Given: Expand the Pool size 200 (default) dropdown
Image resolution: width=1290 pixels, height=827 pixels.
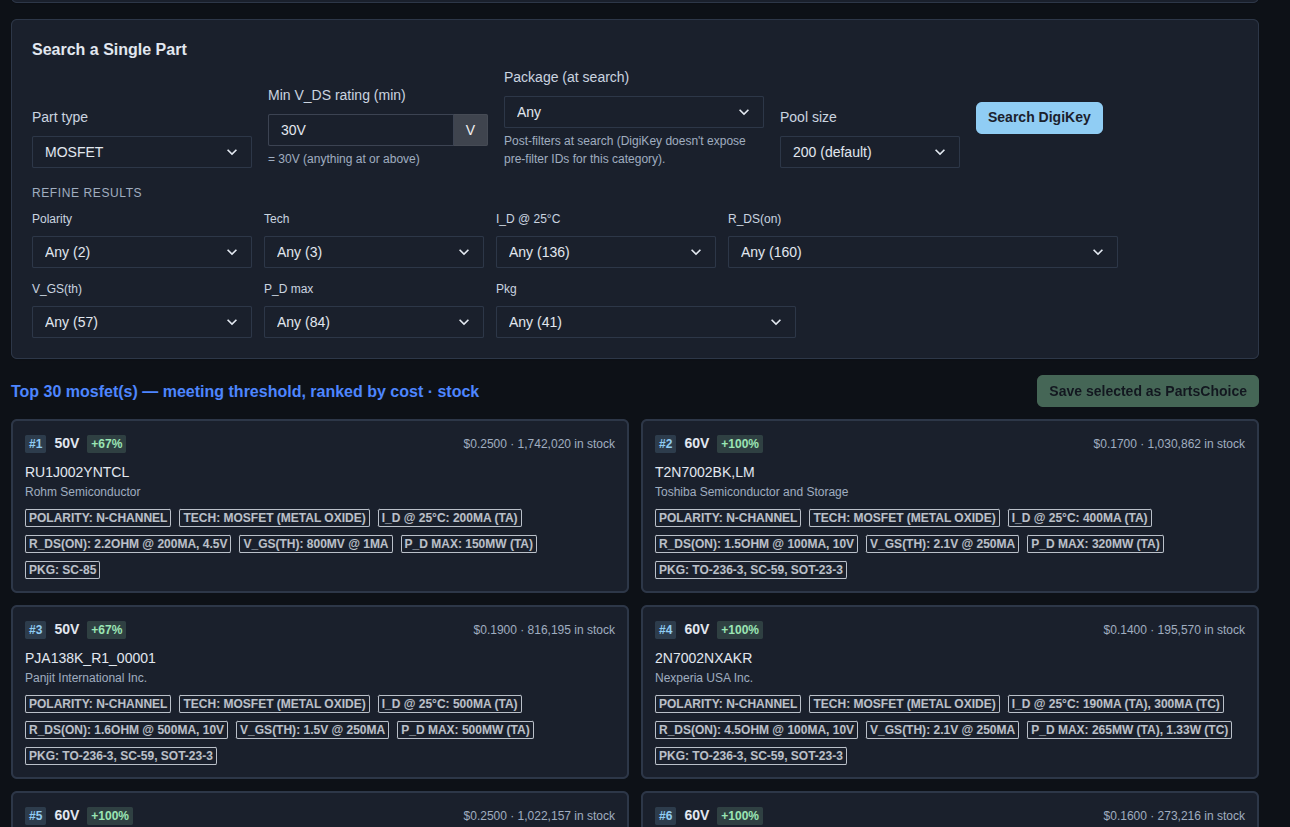Looking at the screenshot, I should click(870, 152).
